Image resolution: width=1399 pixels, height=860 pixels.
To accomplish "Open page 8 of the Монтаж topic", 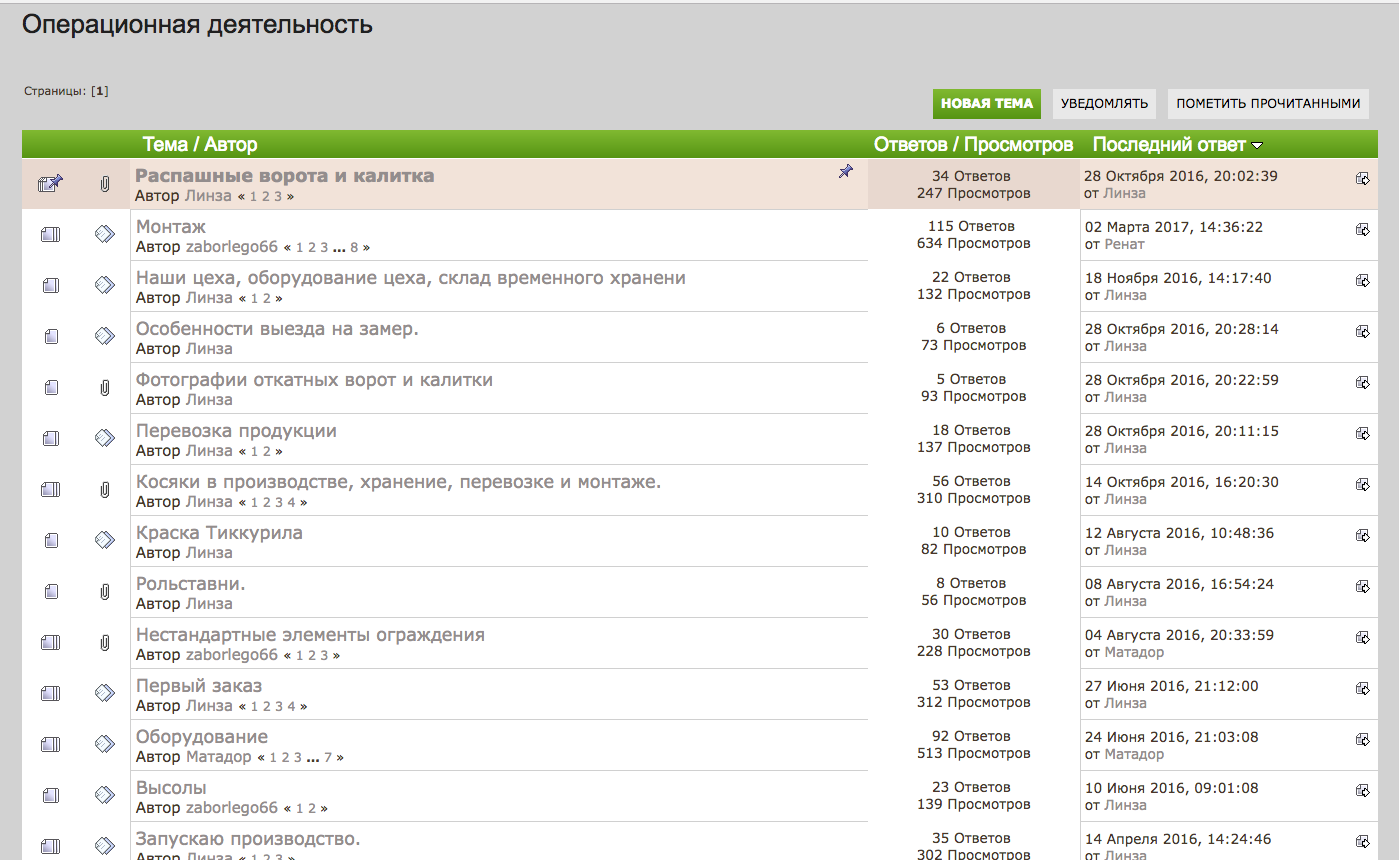I will point(355,247).
